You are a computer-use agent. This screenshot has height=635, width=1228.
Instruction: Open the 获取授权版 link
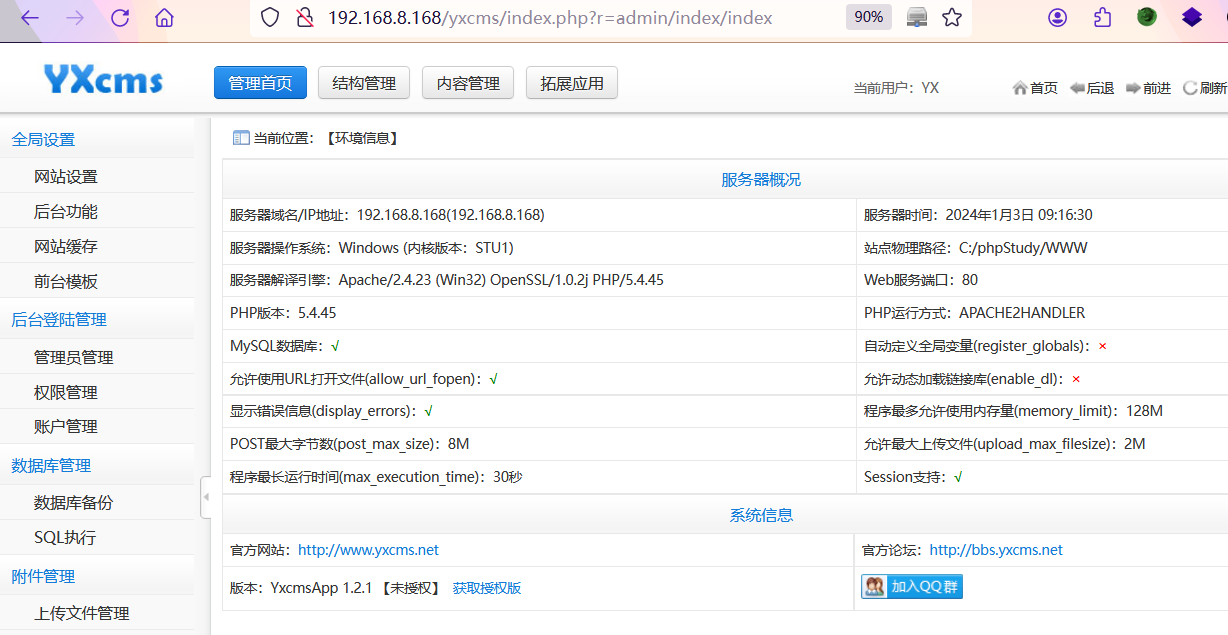487,588
